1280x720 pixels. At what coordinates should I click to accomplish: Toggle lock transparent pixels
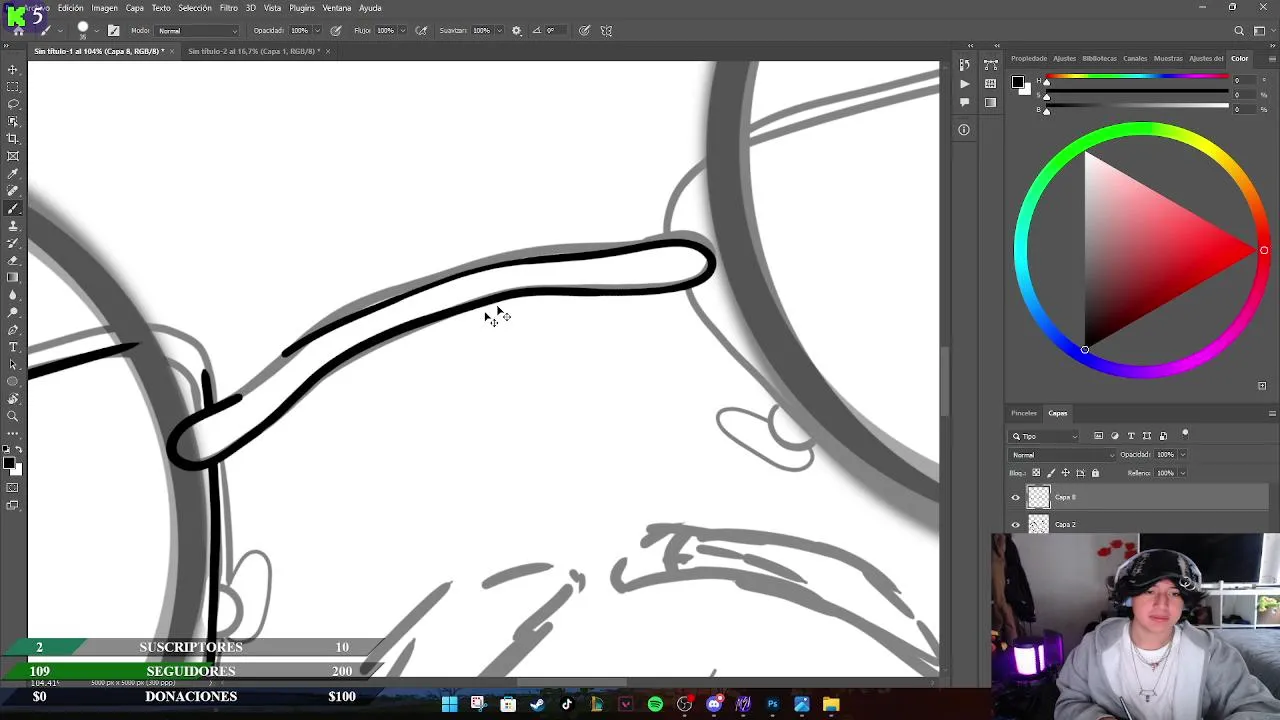tap(1036, 473)
